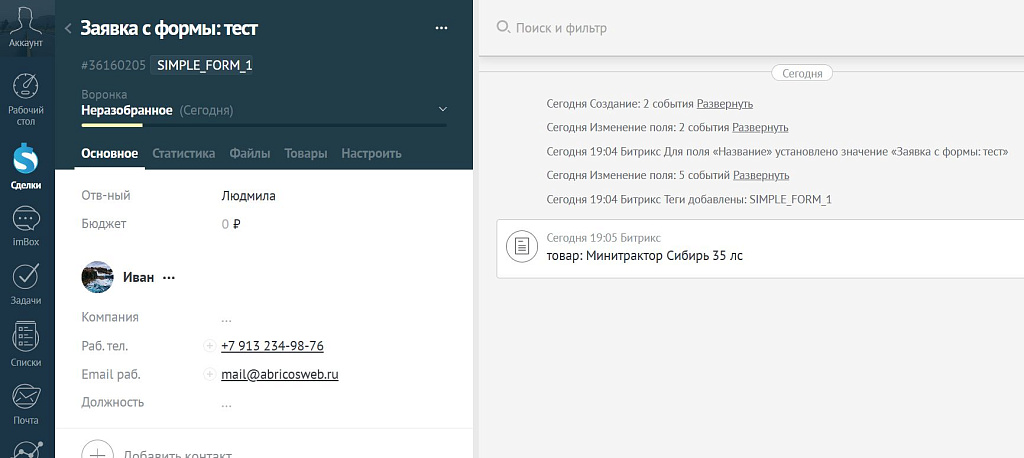Switch to the Статистика tab
Viewport: 1024px width, 458px height.
(x=183, y=154)
